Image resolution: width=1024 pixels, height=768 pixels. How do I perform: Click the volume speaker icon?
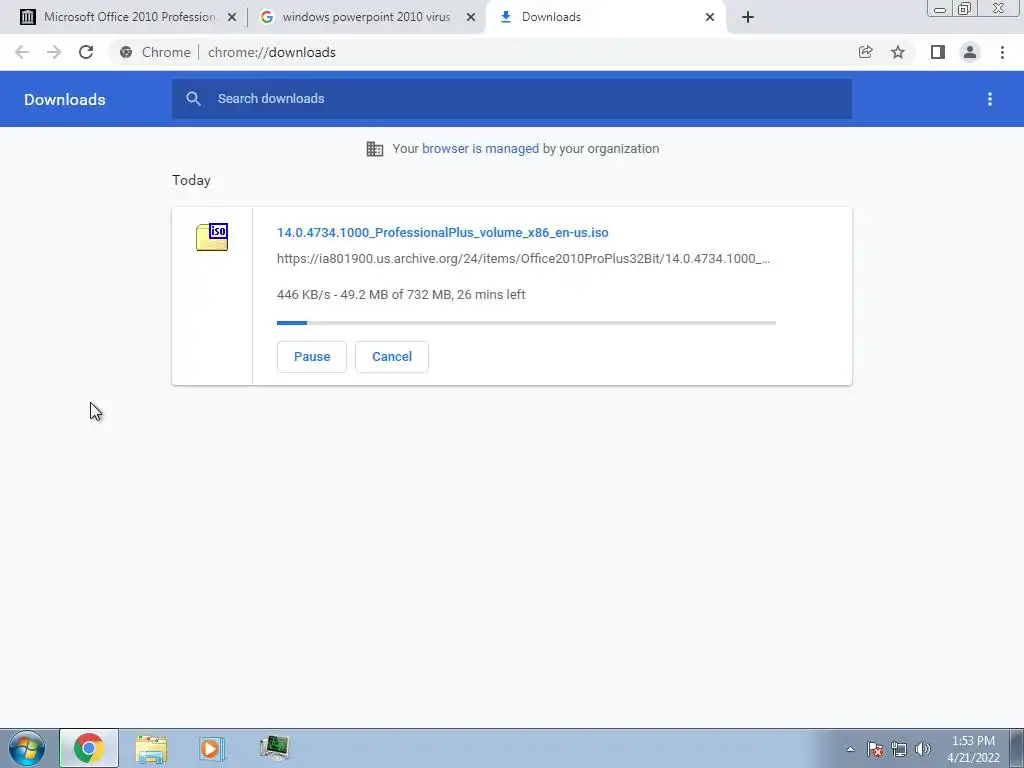(923, 749)
